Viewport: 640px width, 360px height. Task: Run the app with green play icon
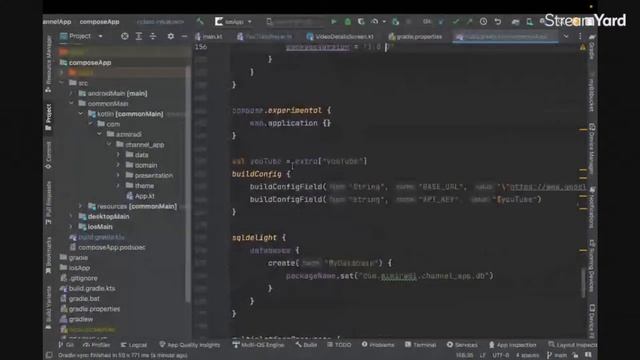click(x=333, y=21)
